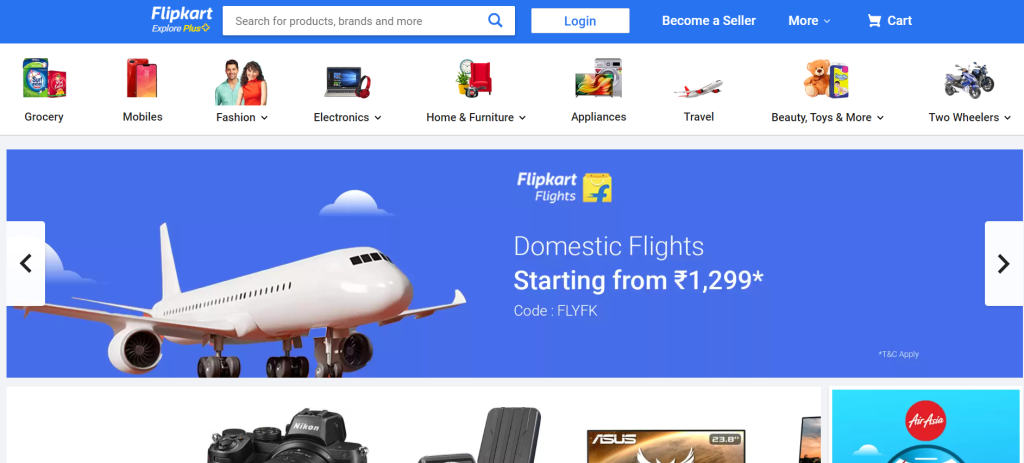Show the previous banner slide
The width and height of the screenshot is (1024, 463).
click(25, 263)
